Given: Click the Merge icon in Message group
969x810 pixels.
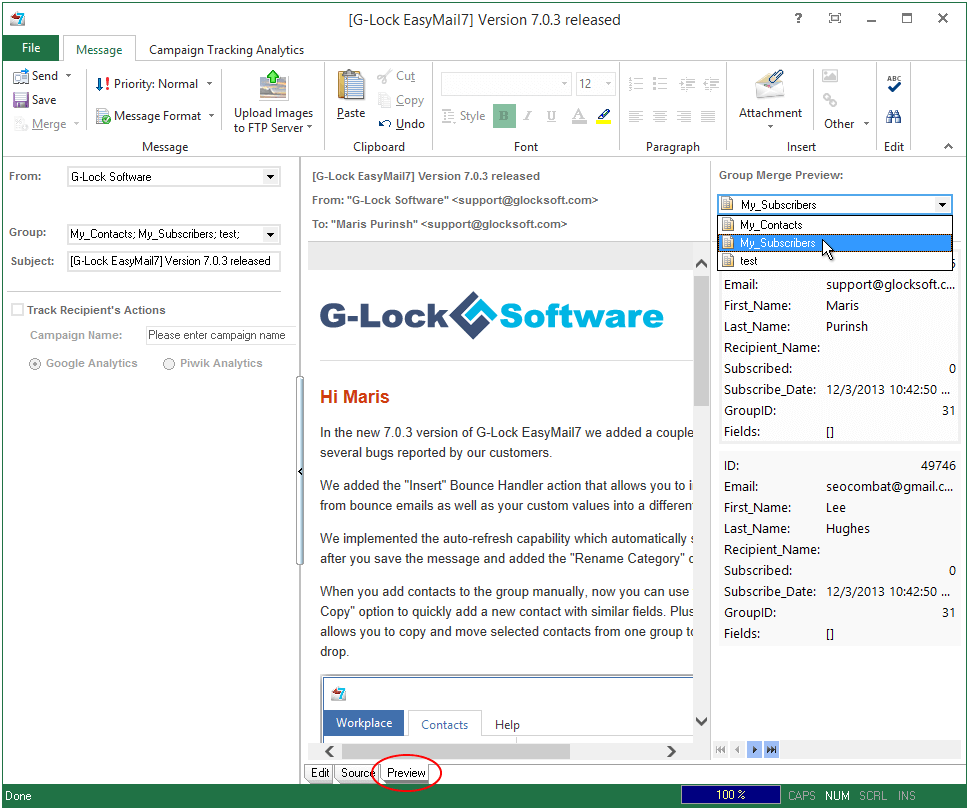Looking at the screenshot, I should pos(21,124).
